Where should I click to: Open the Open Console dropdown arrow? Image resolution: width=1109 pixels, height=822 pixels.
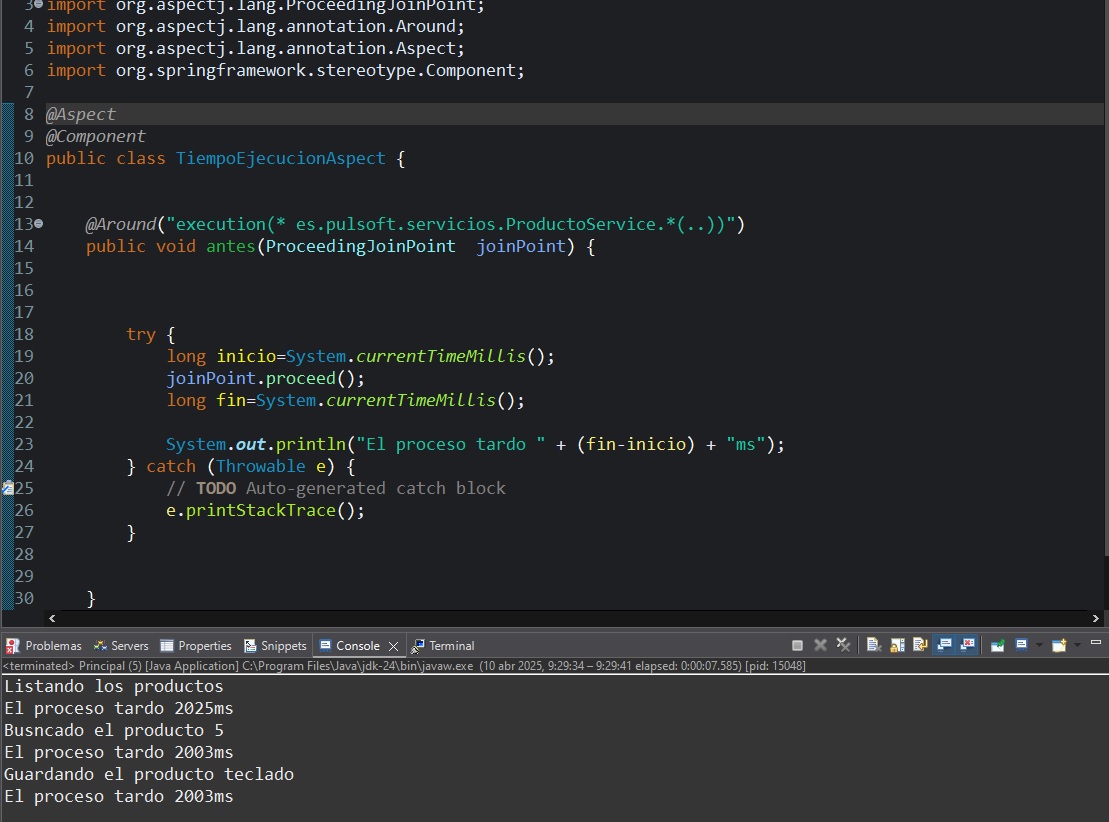click(1076, 646)
